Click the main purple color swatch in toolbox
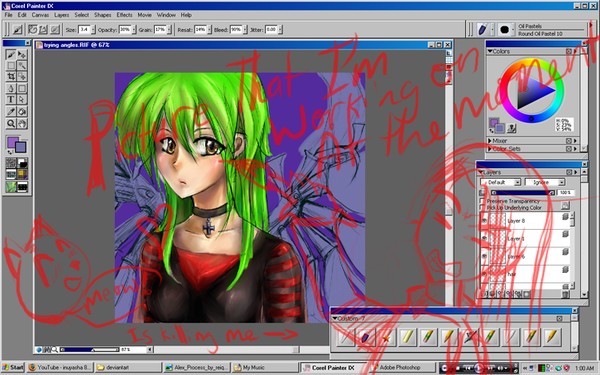Viewport: 600px width, 375px height. (12, 142)
